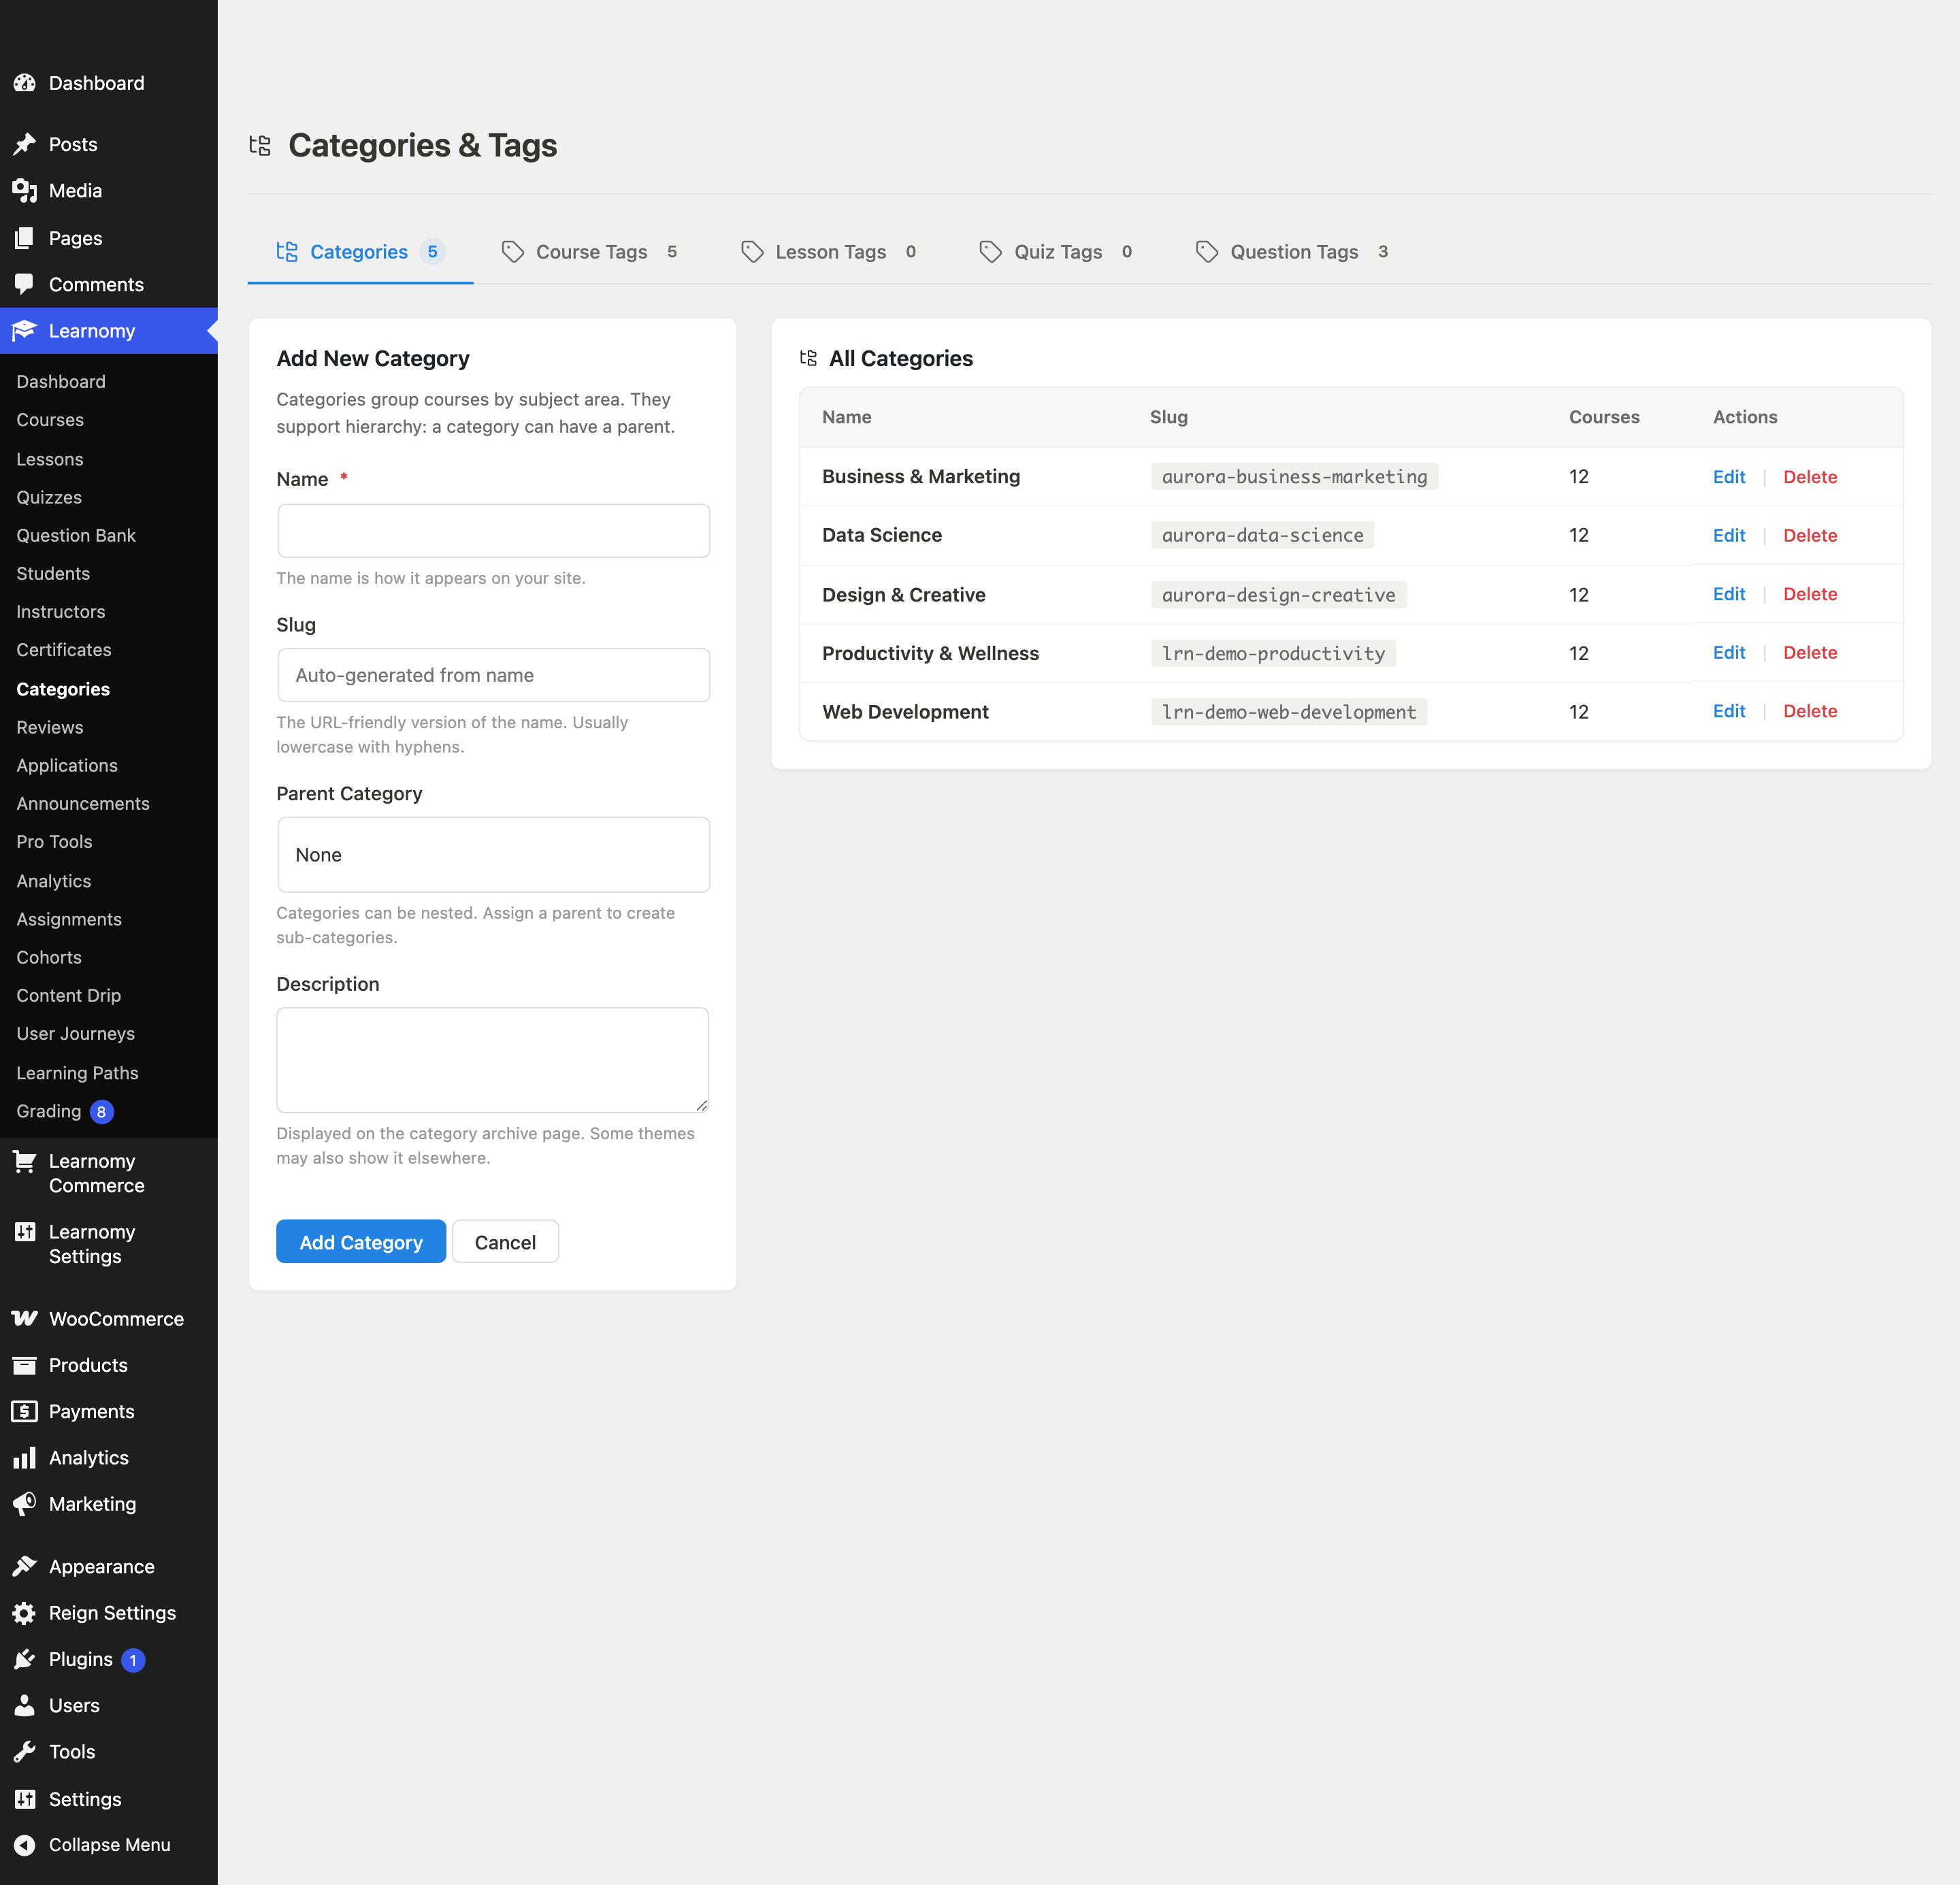Switch to the Course Tags tab
Screen dimensions: 1960x1885
[590, 251]
